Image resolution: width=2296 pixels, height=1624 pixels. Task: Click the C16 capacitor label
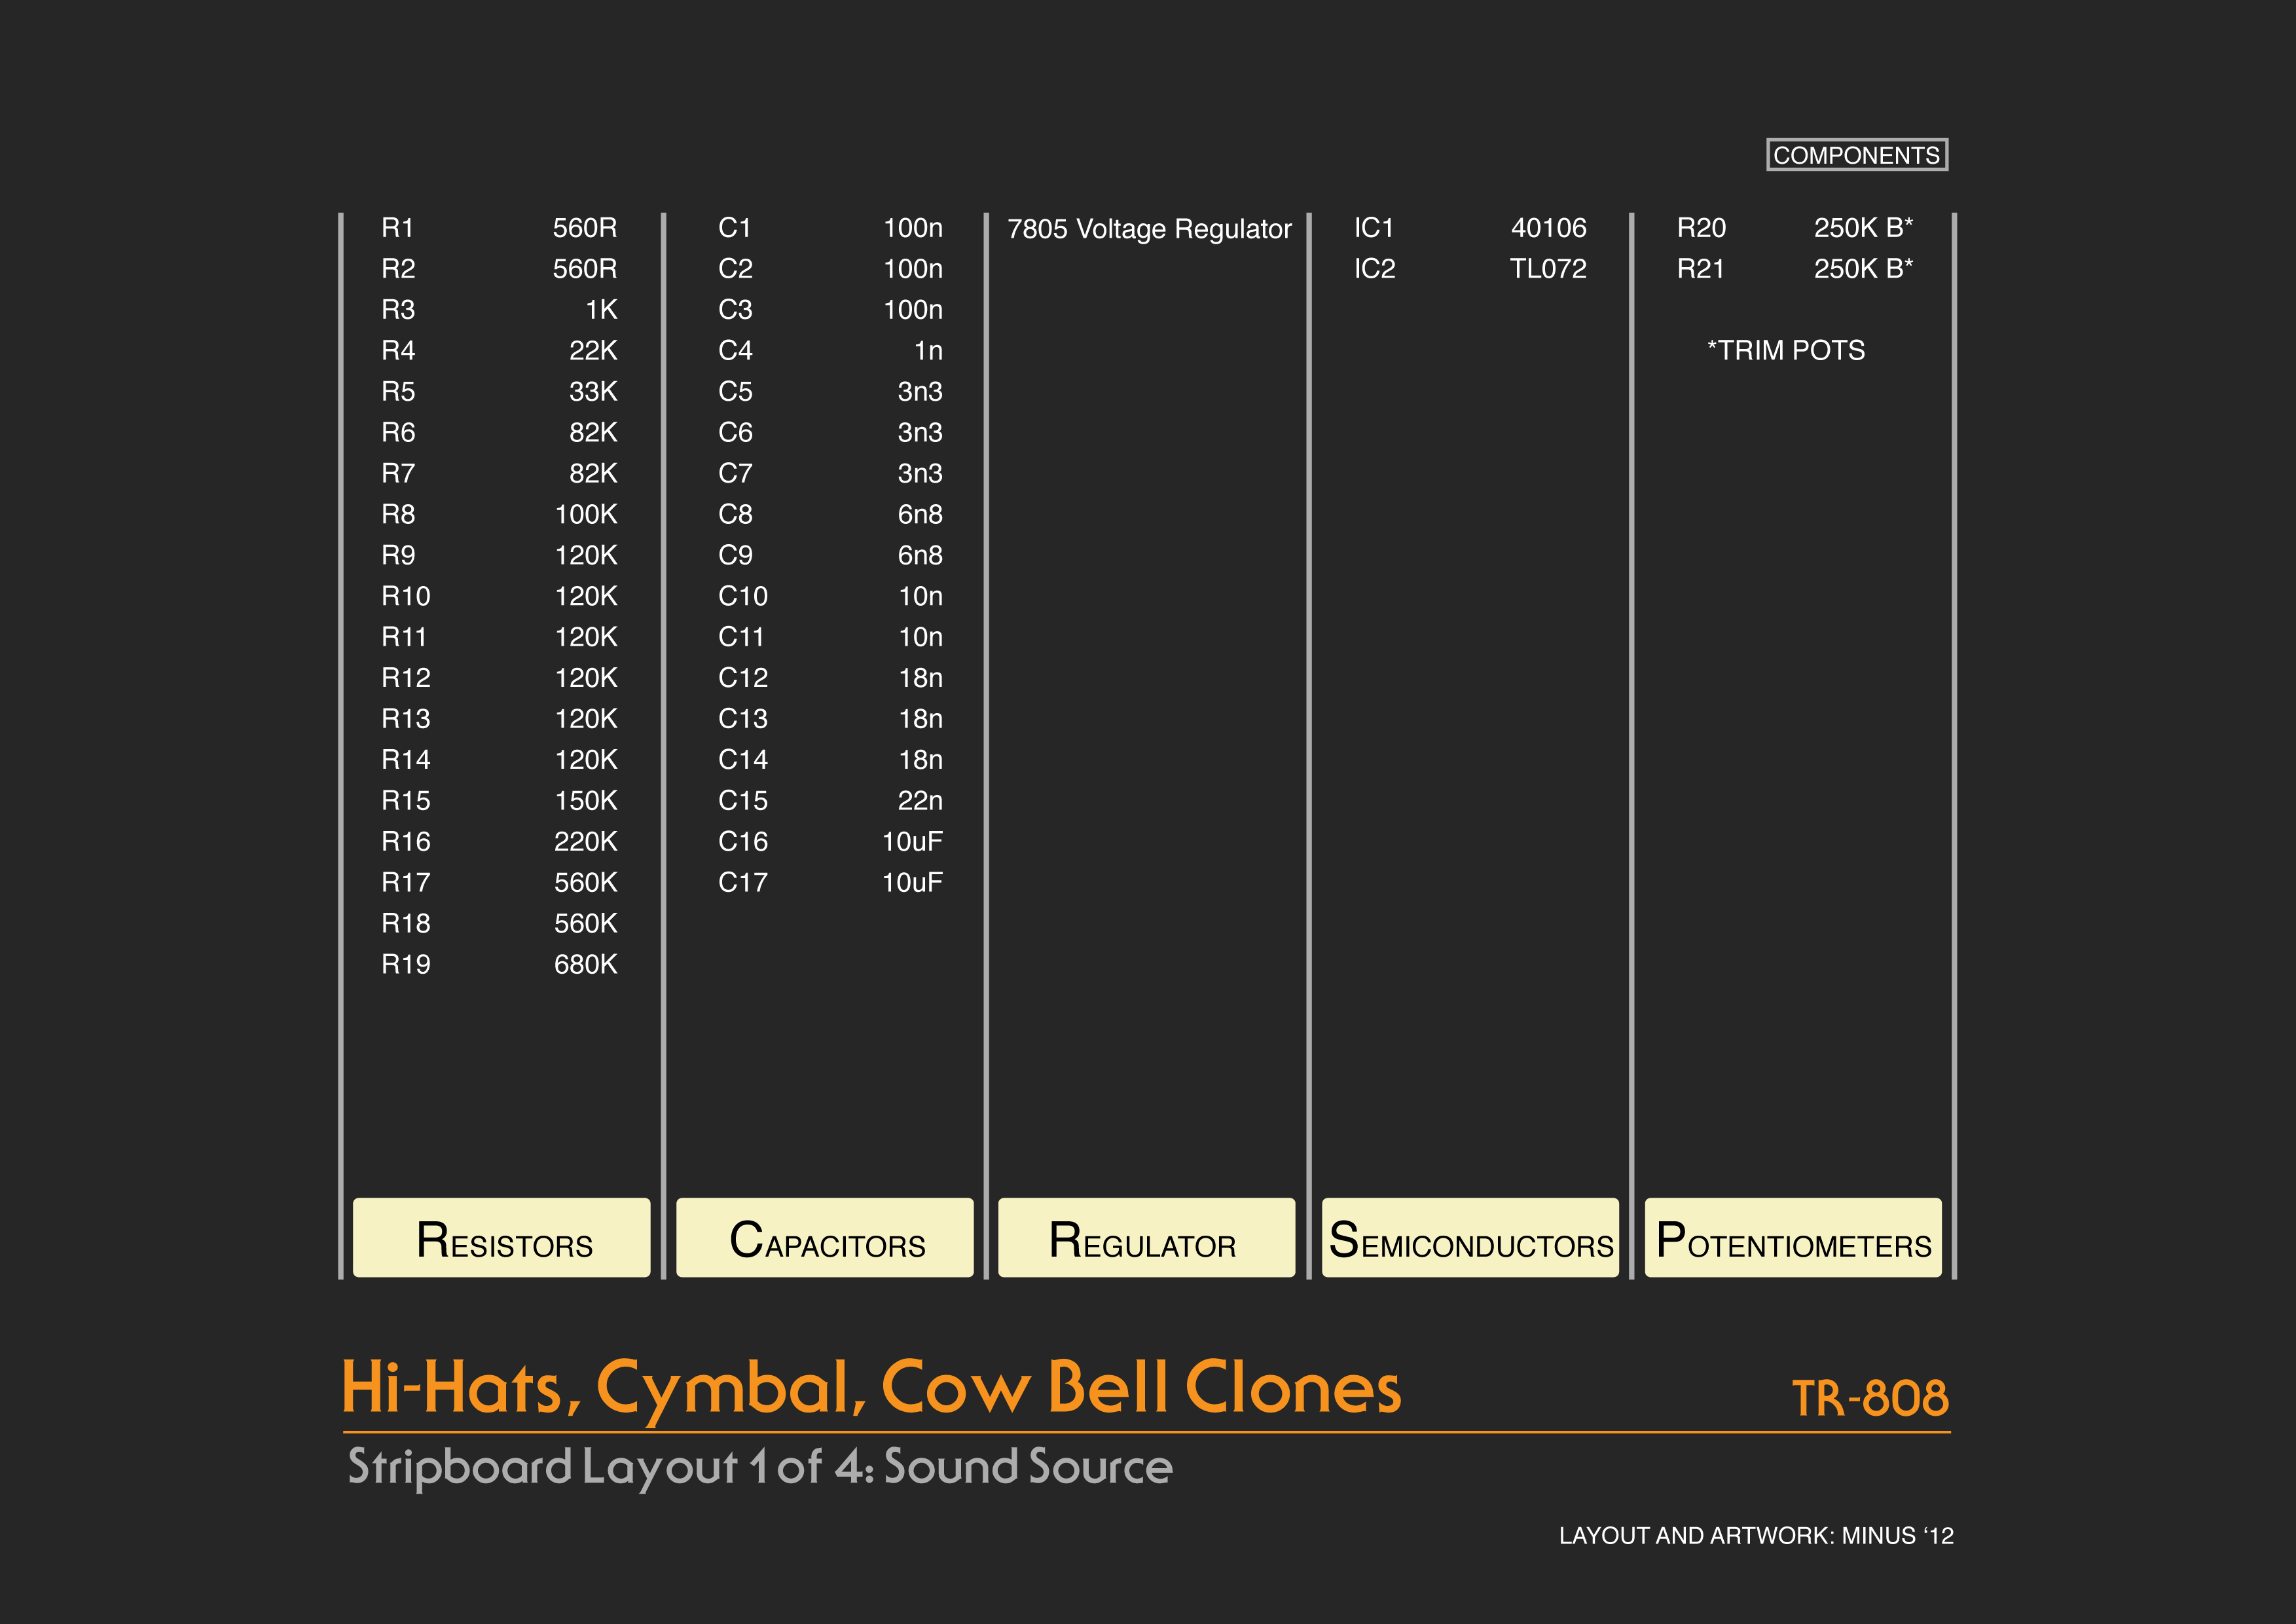click(743, 842)
